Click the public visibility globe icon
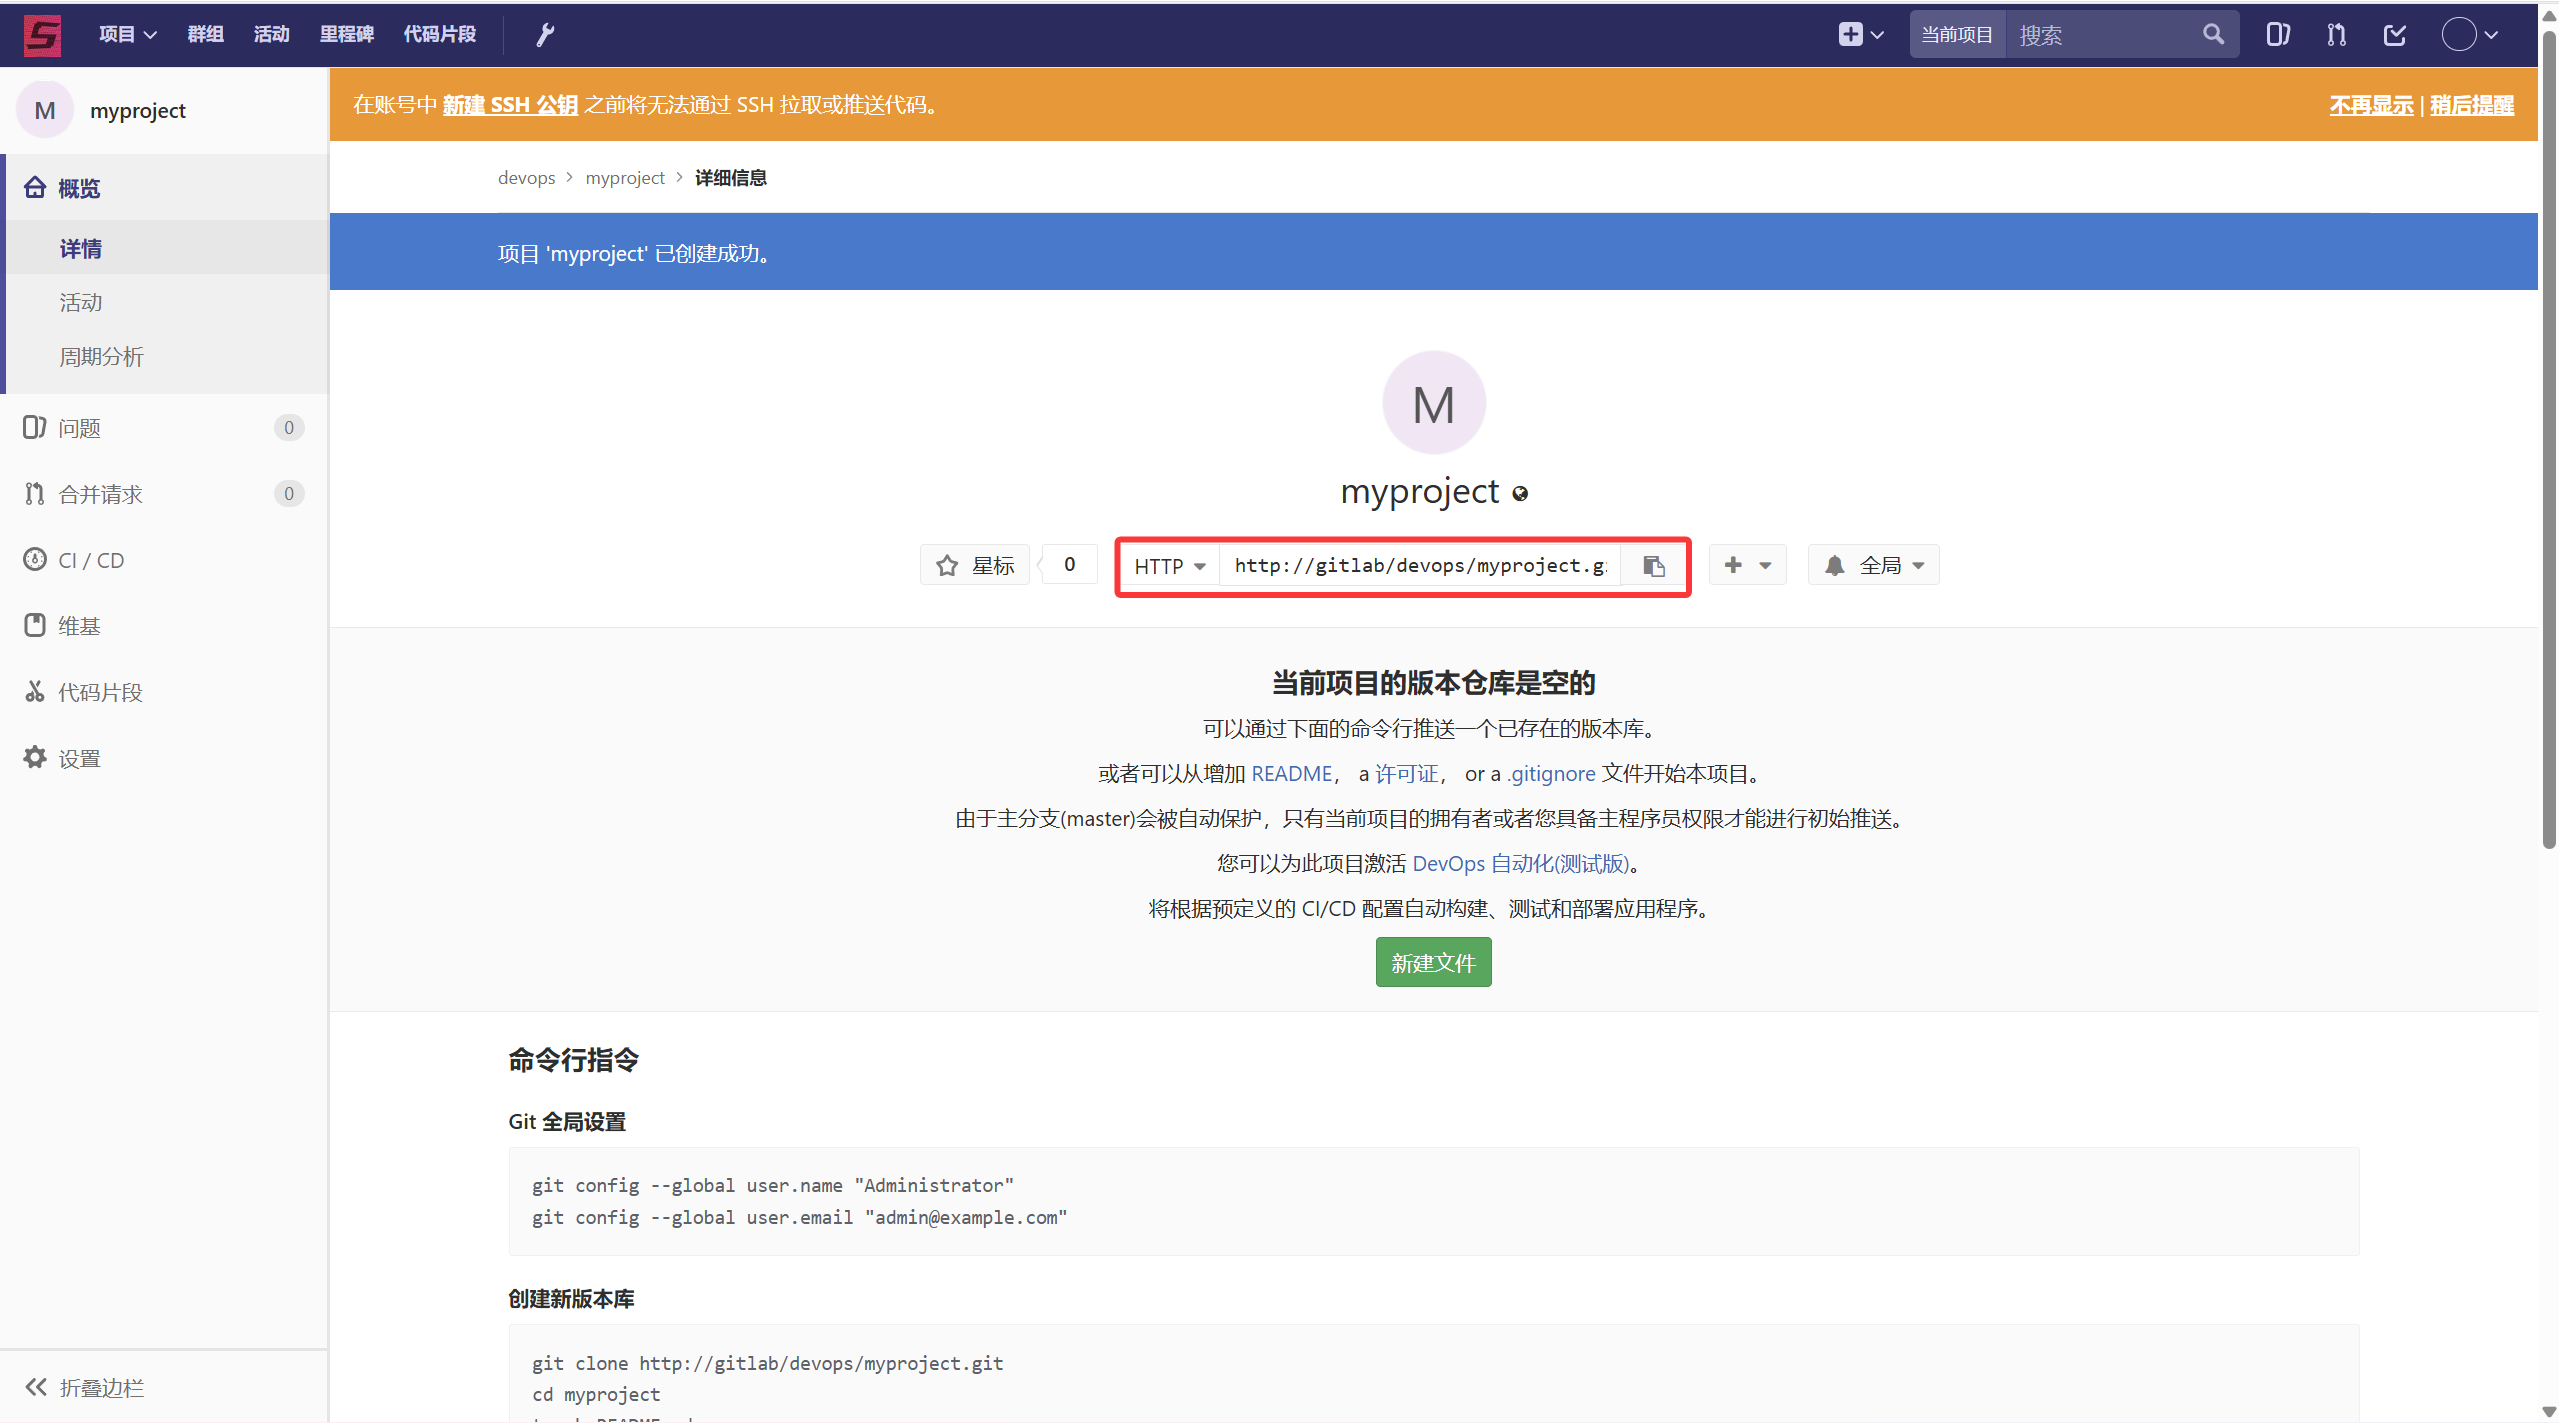Viewport: 2559px width, 1423px height. click(1520, 493)
